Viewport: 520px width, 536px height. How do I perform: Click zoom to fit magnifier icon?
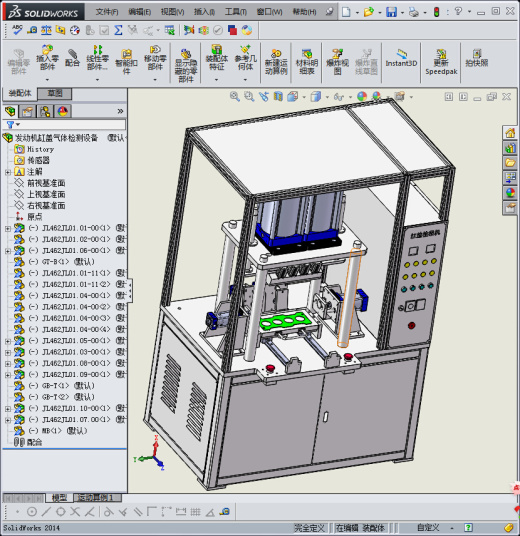[x=235, y=96]
